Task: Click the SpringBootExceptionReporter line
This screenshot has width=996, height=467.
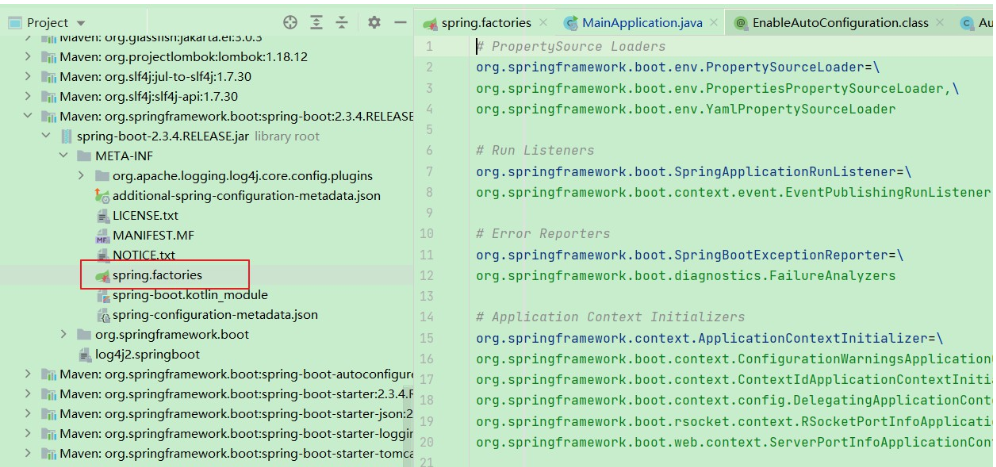Action: click(x=690, y=255)
